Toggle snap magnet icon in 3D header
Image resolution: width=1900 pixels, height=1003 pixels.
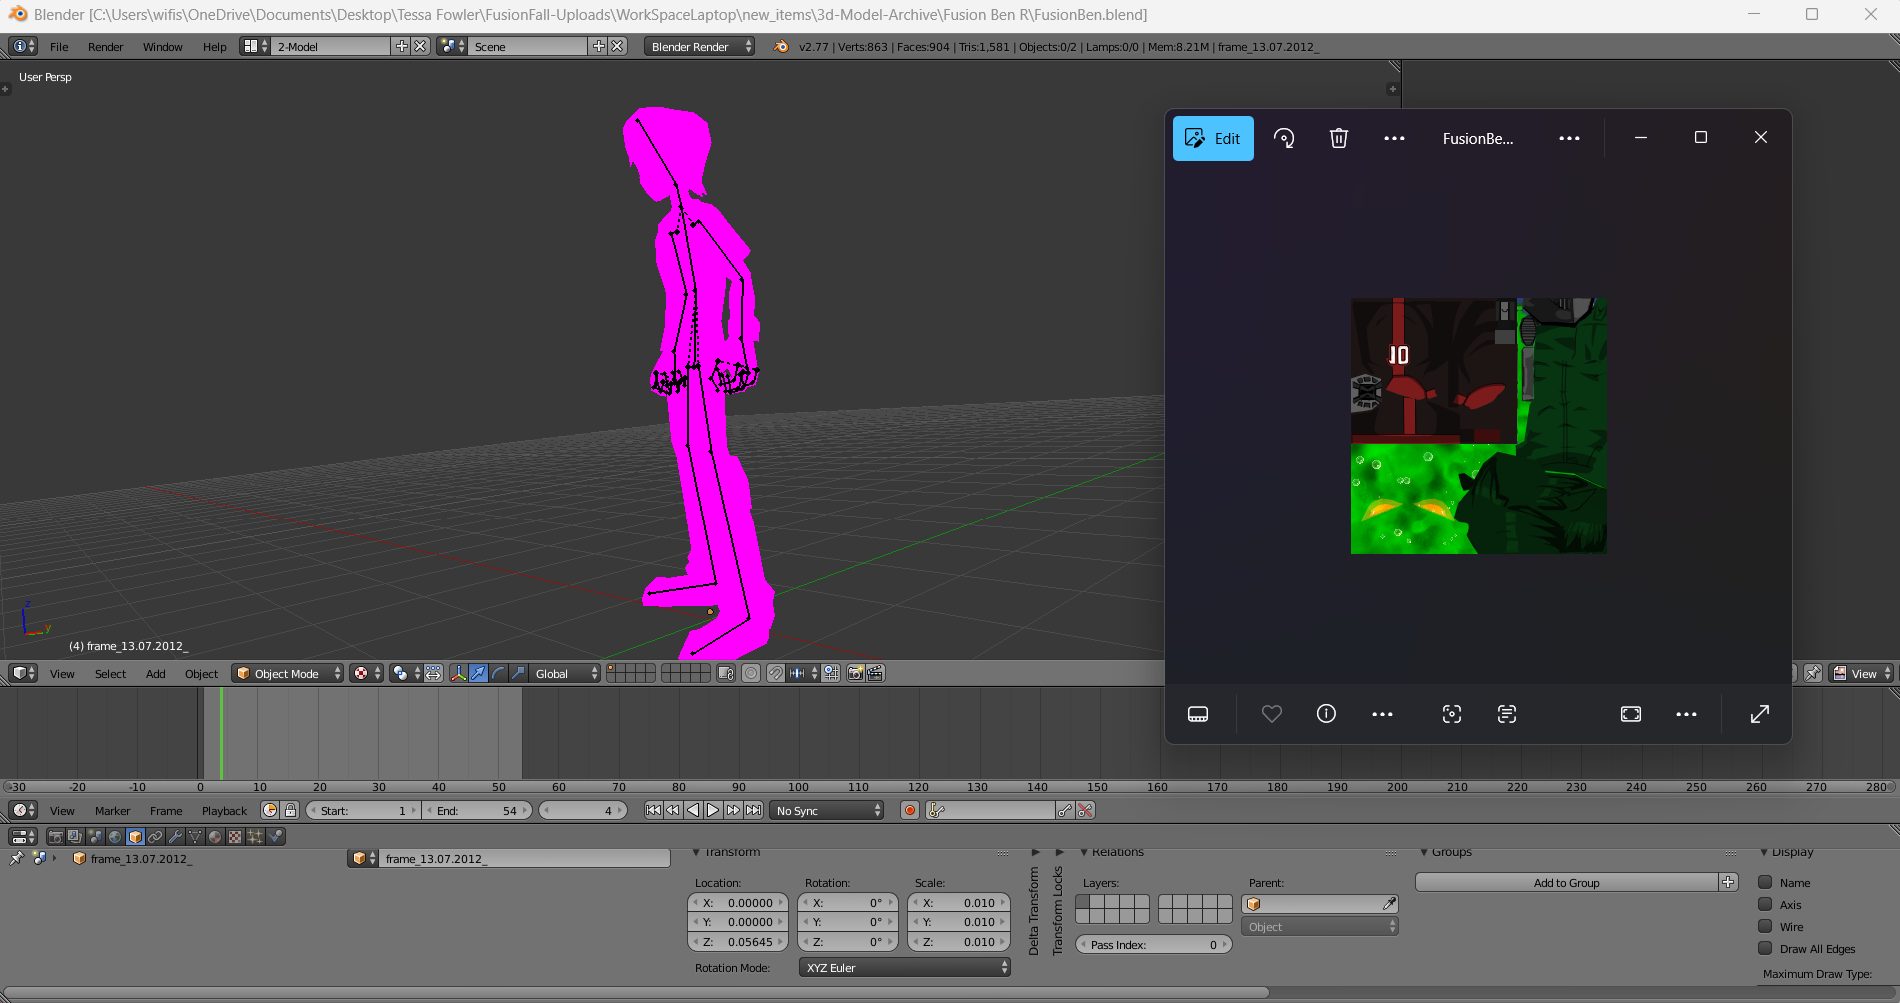(x=775, y=673)
